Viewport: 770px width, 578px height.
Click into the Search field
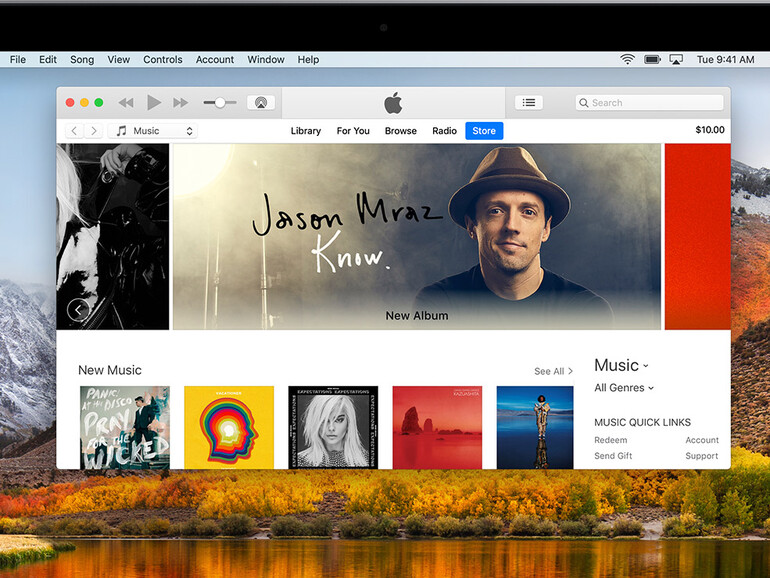(649, 103)
